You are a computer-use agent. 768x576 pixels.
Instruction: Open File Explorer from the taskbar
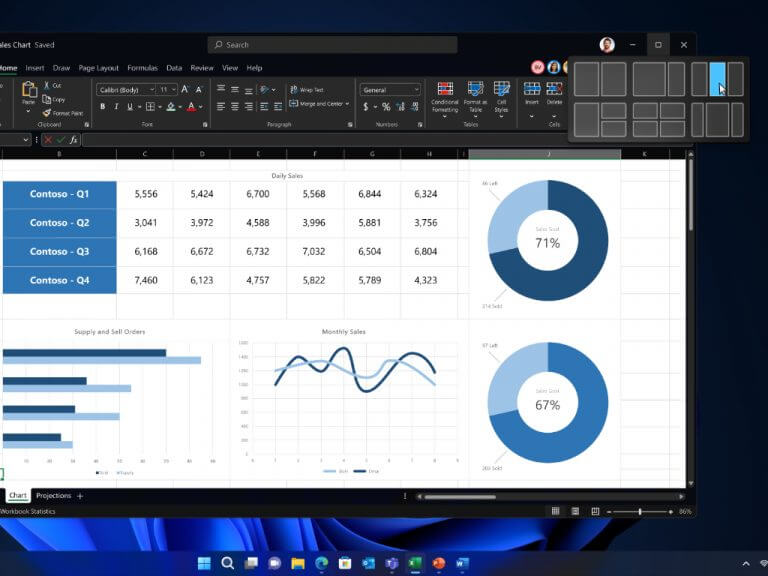[x=298, y=563]
